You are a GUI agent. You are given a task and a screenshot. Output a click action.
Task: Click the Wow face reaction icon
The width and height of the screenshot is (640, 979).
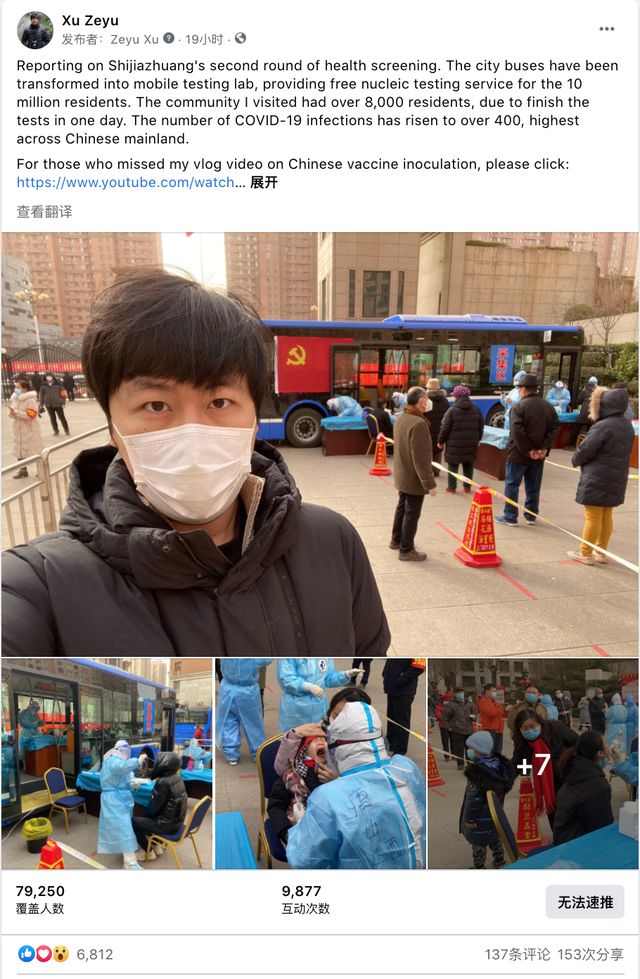[x=61, y=953]
